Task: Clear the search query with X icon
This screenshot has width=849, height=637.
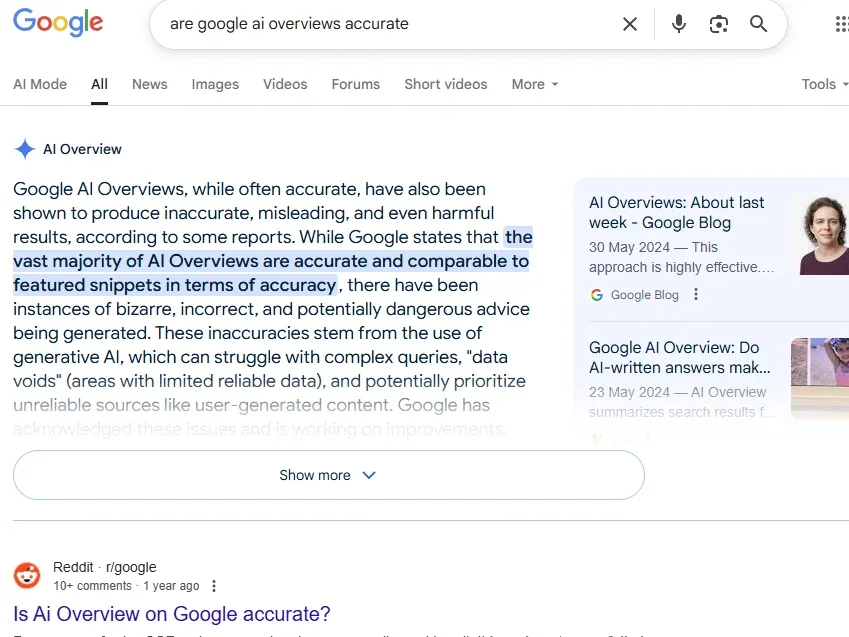Action: [x=630, y=24]
